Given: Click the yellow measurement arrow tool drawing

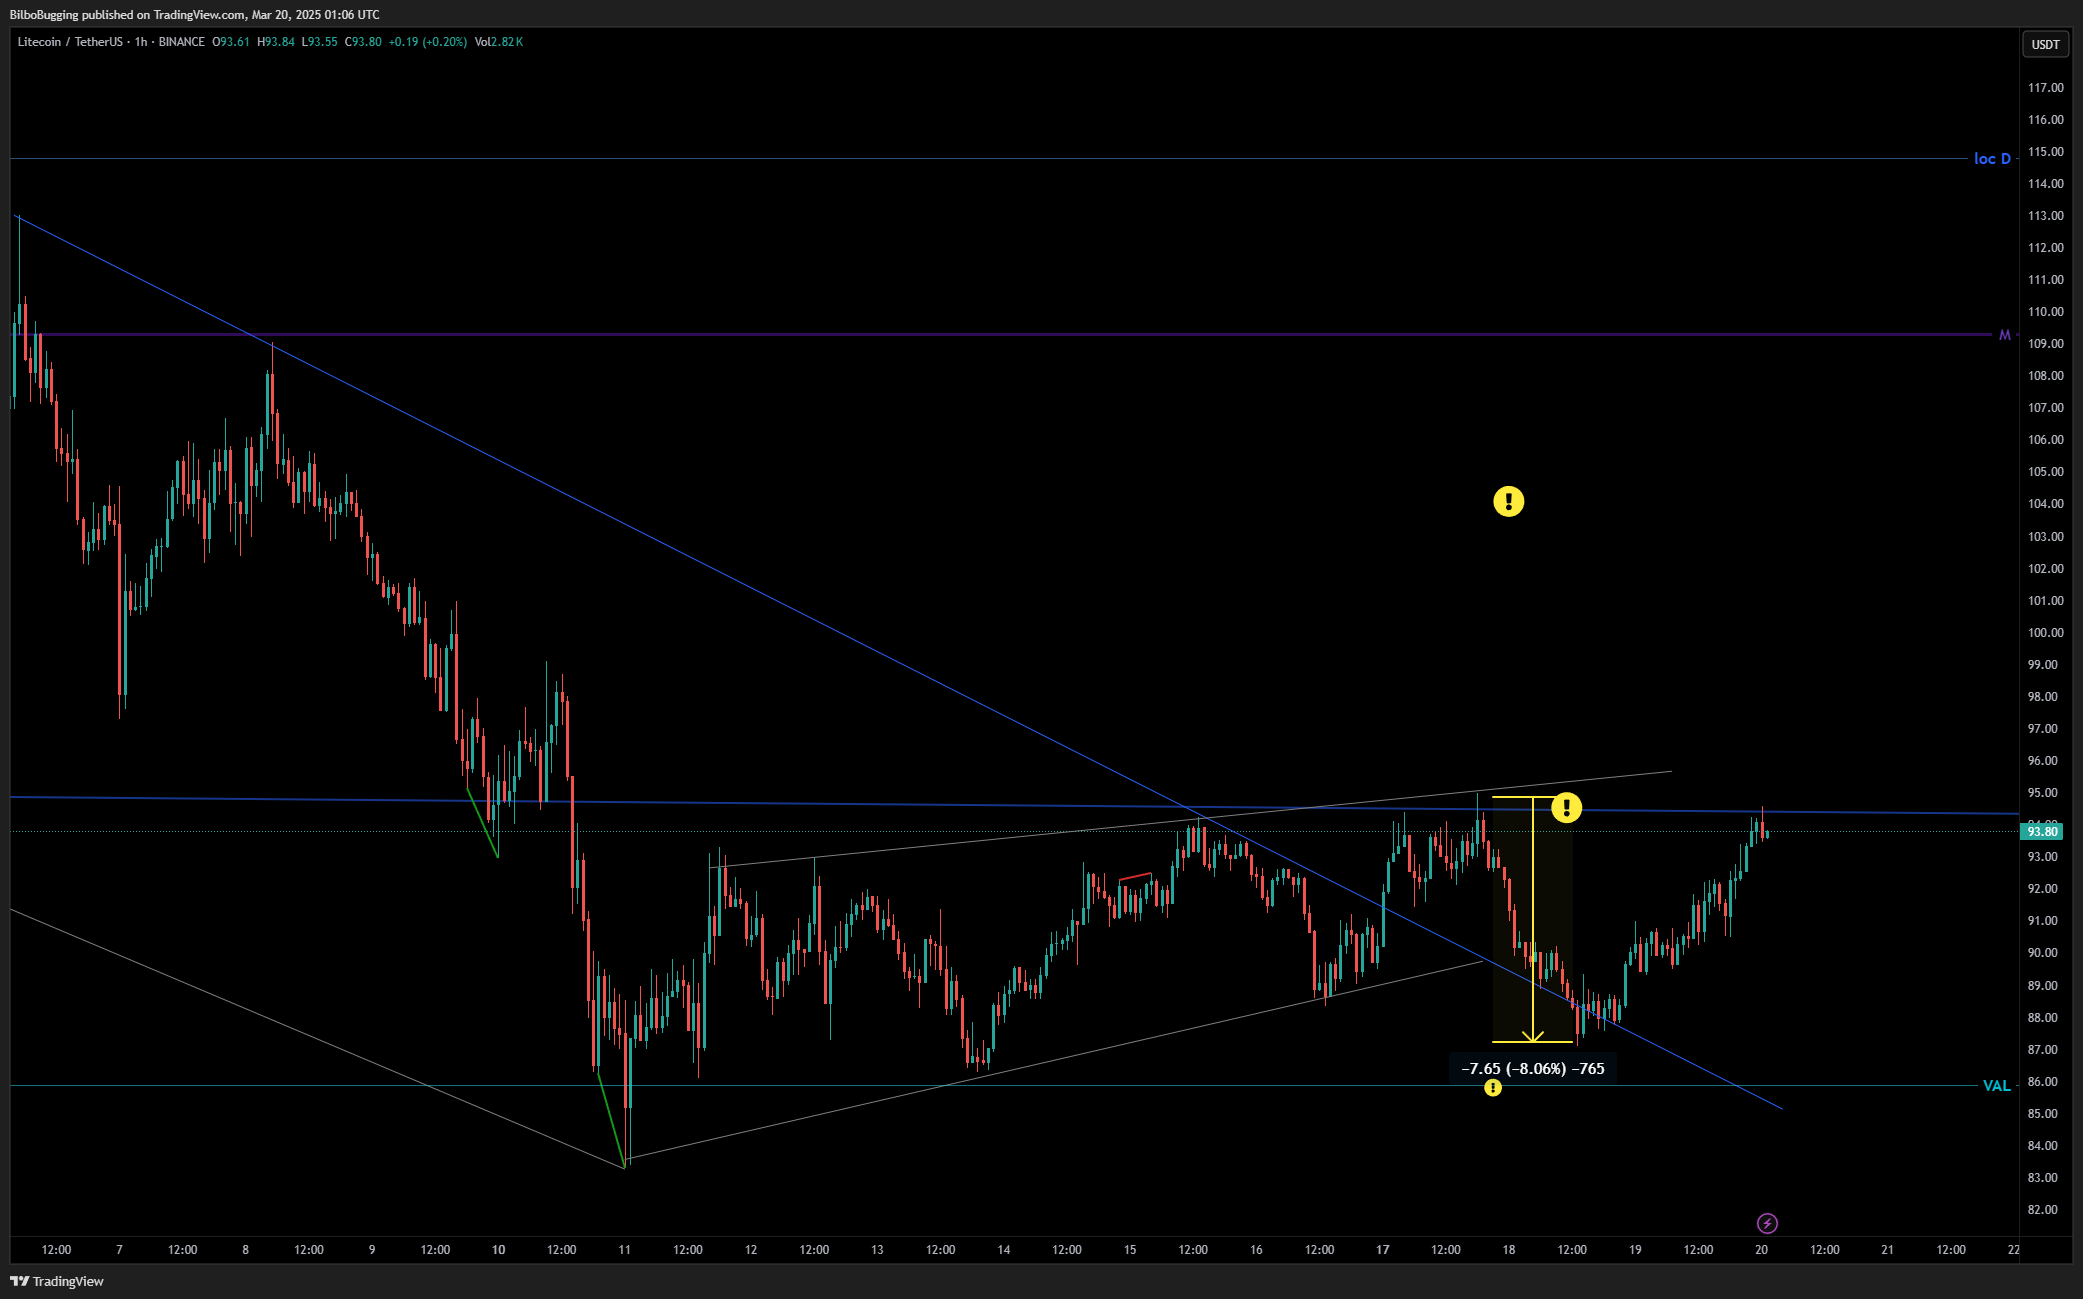Looking at the screenshot, I should coord(1532,920).
